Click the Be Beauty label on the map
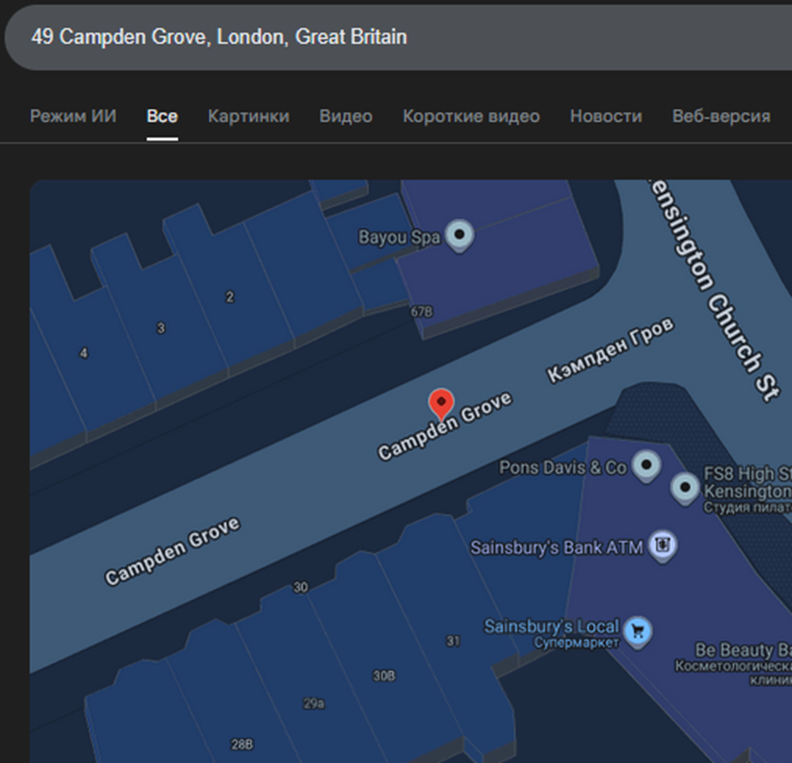The image size is (792, 763). (742, 649)
